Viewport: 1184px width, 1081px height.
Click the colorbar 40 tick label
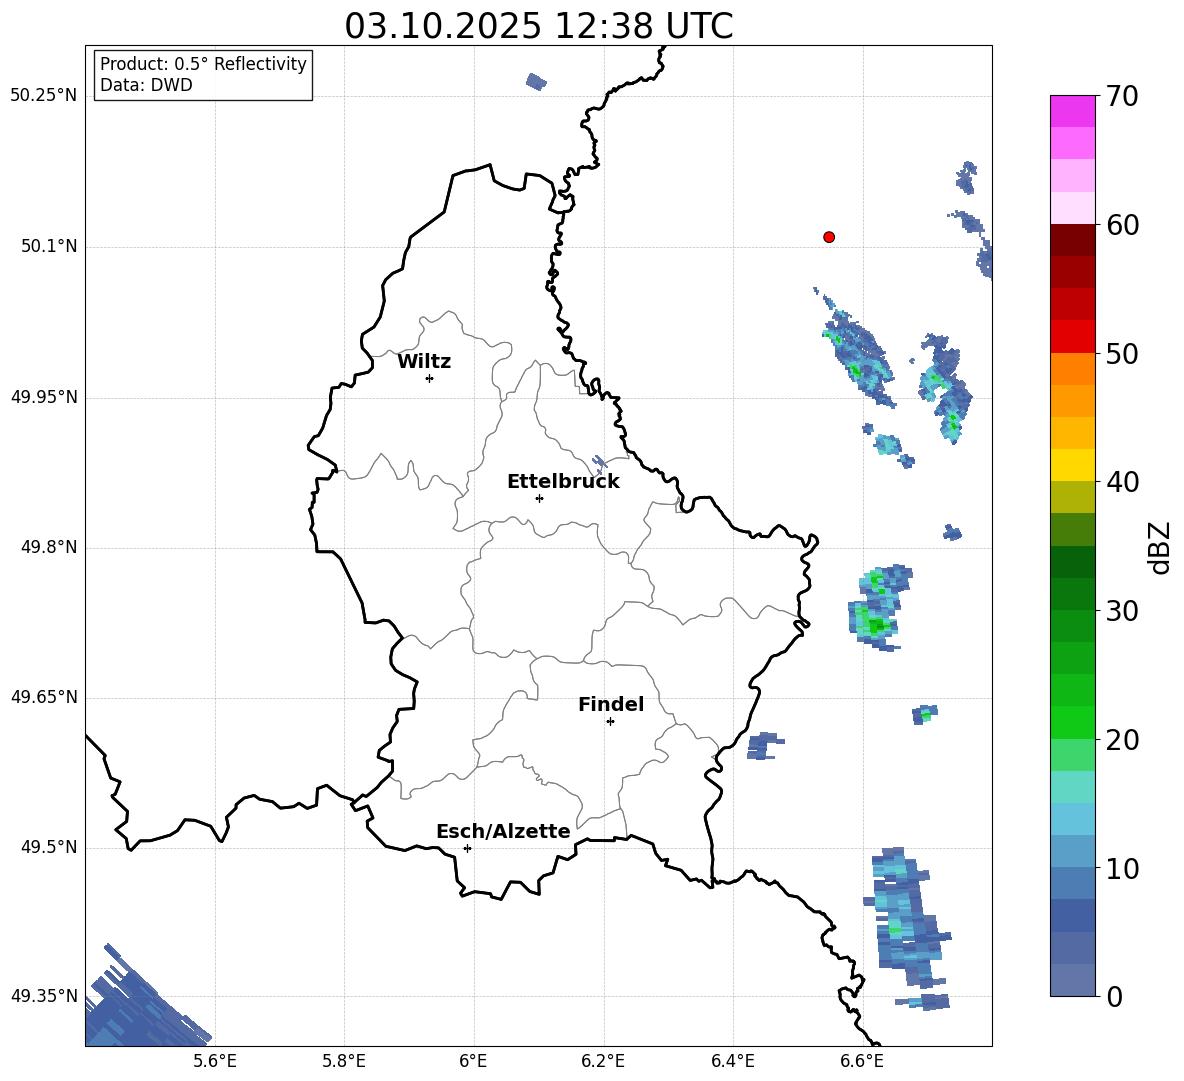click(1122, 482)
